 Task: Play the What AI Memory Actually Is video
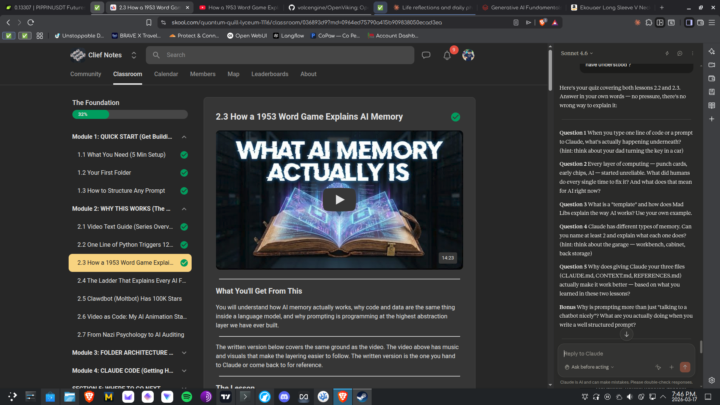339,200
